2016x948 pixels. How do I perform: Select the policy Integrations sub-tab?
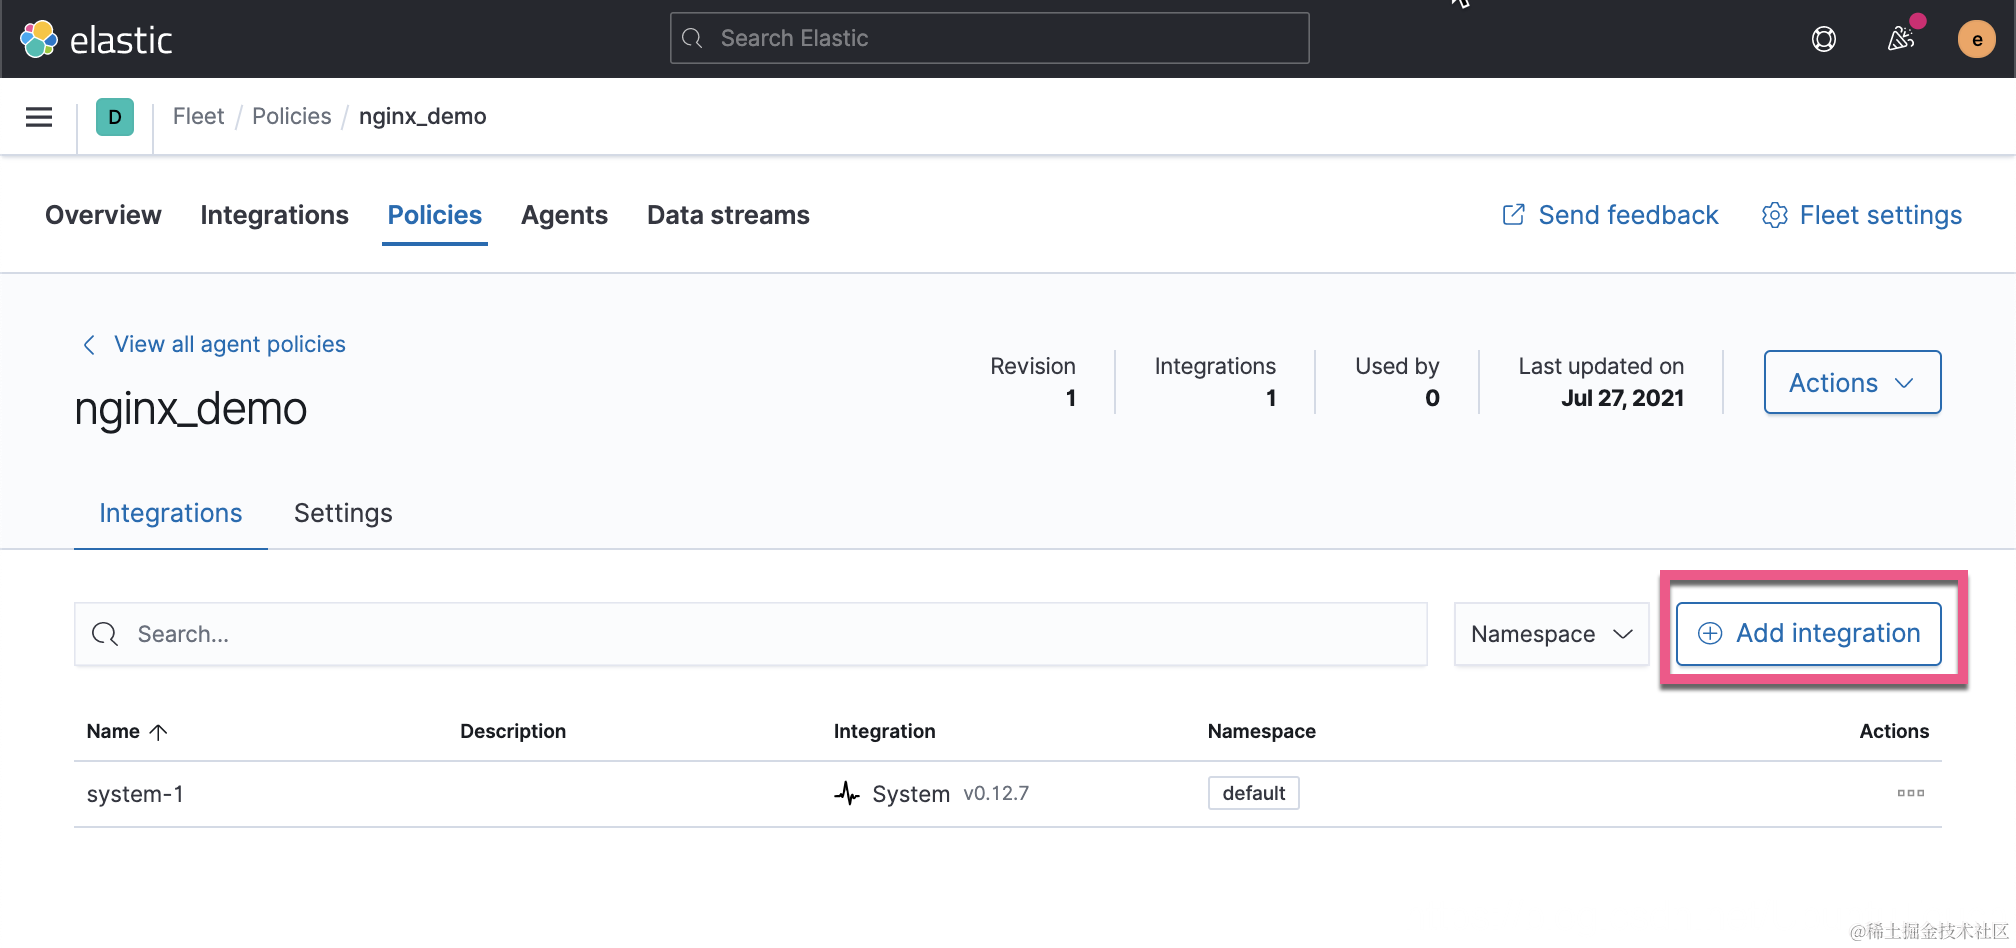(x=171, y=513)
